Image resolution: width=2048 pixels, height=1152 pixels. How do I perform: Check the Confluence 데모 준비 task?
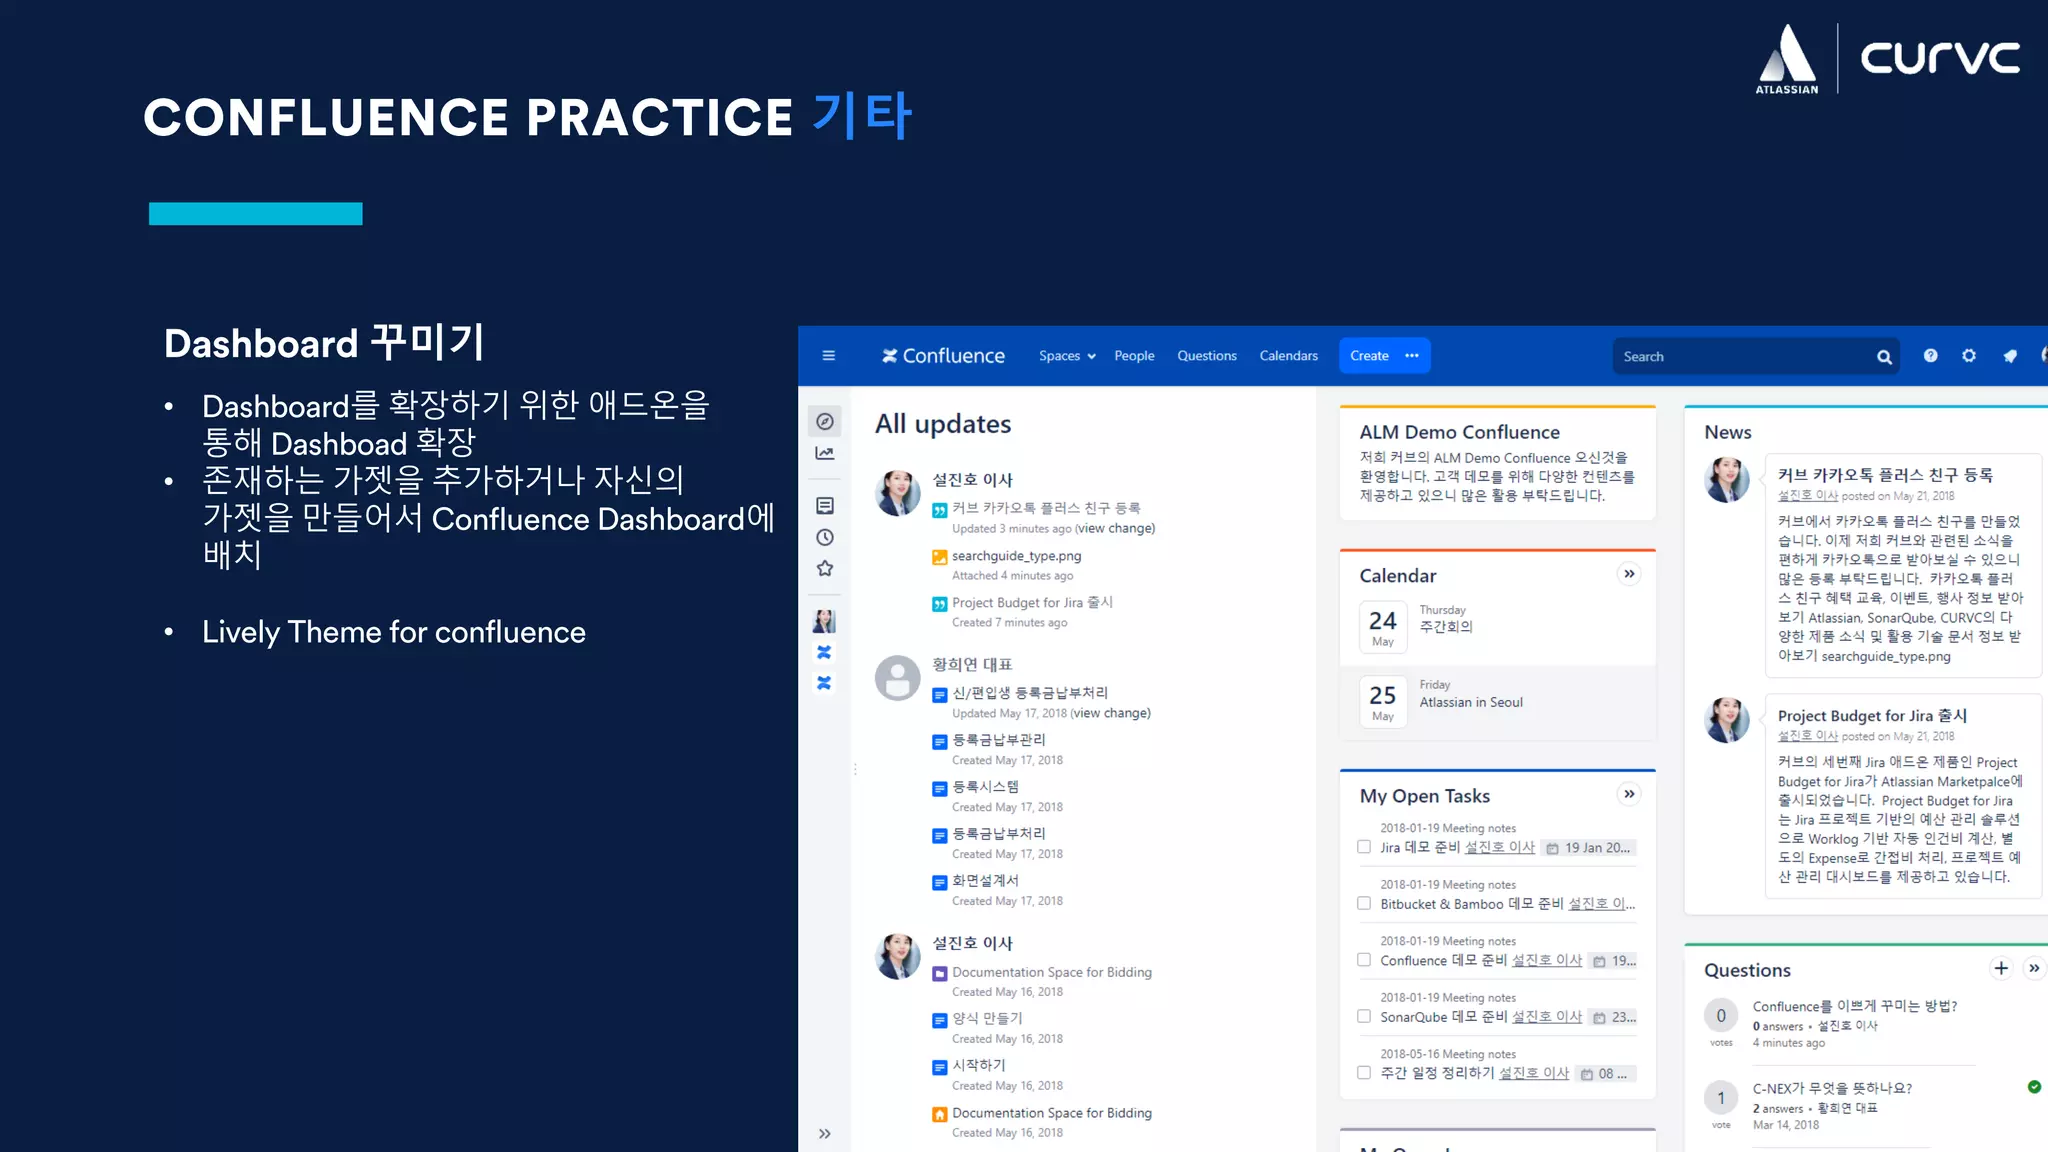[1364, 960]
